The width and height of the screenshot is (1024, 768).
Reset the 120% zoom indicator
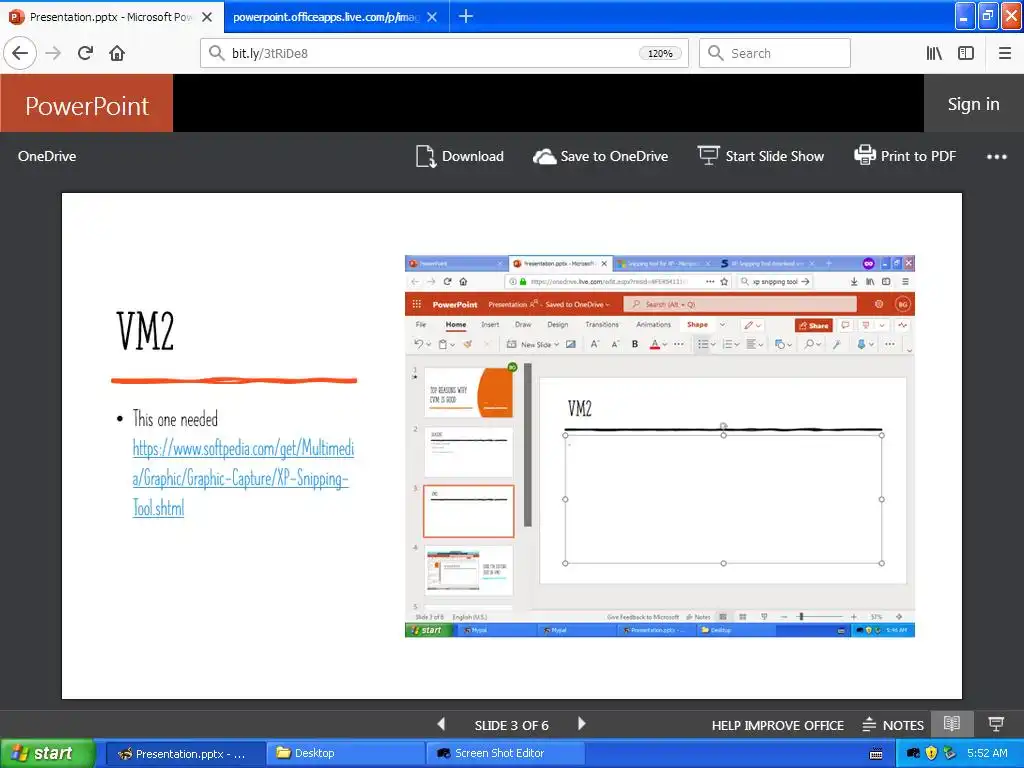pos(660,54)
